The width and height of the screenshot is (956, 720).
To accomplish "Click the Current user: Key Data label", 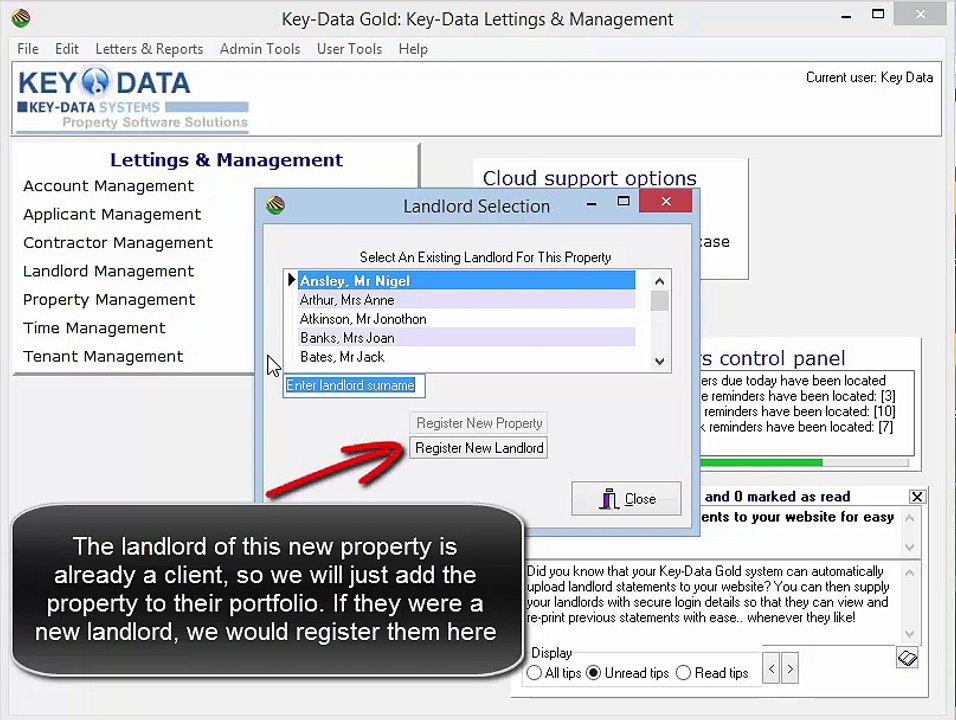I will pos(869,77).
